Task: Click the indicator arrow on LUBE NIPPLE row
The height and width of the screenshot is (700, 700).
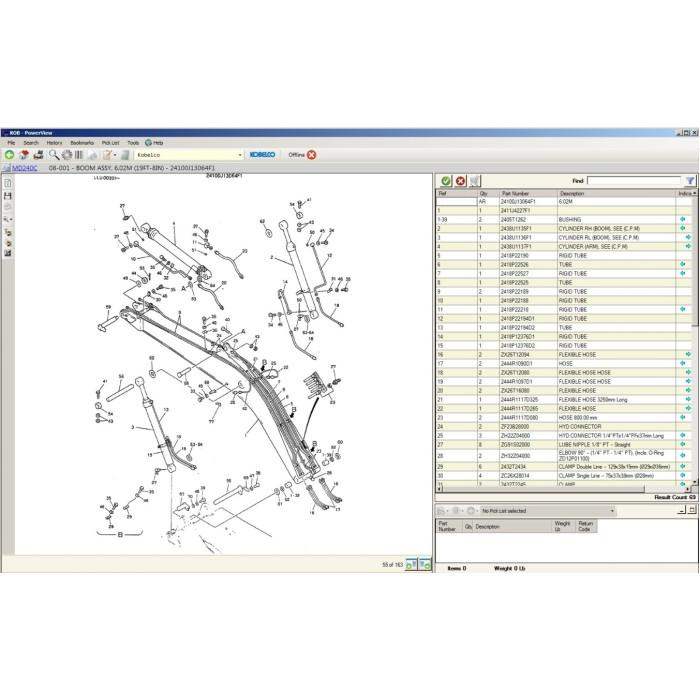Action: (x=683, y=444)
